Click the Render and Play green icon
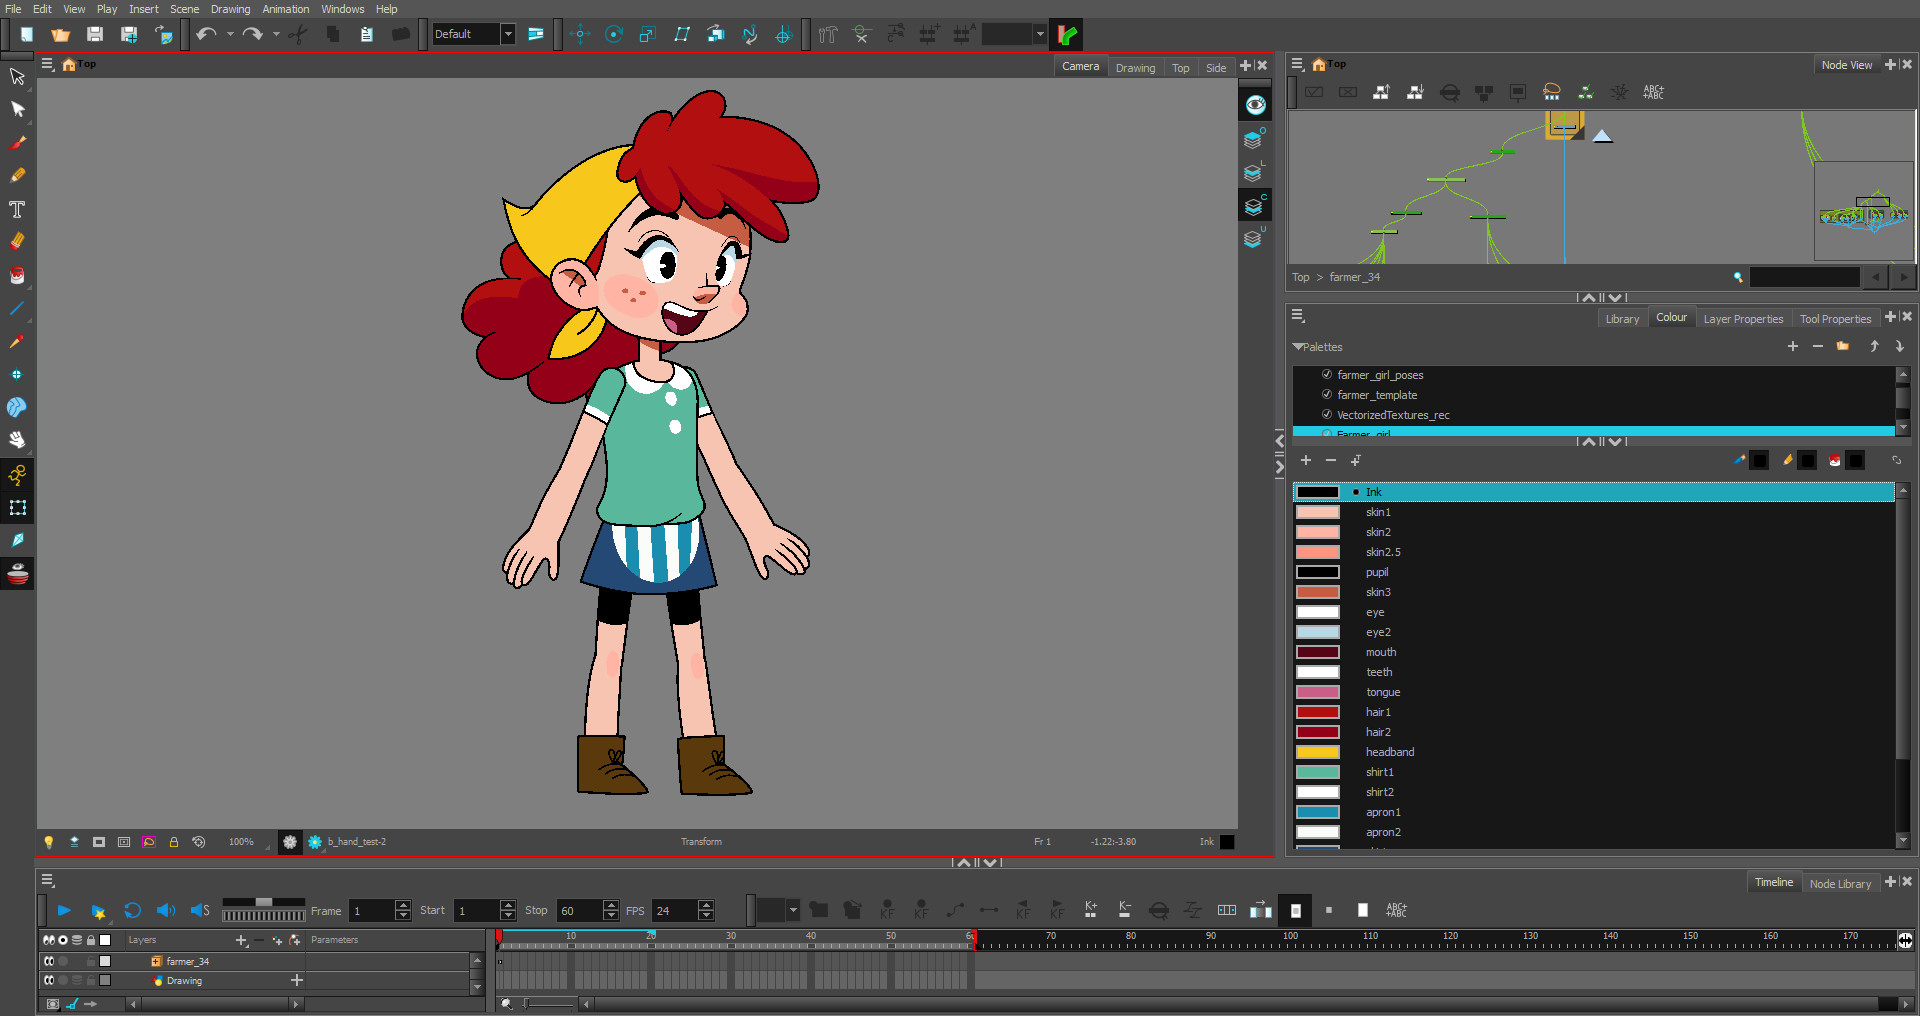1920x1016 pixels. [x=1067, y=35]
